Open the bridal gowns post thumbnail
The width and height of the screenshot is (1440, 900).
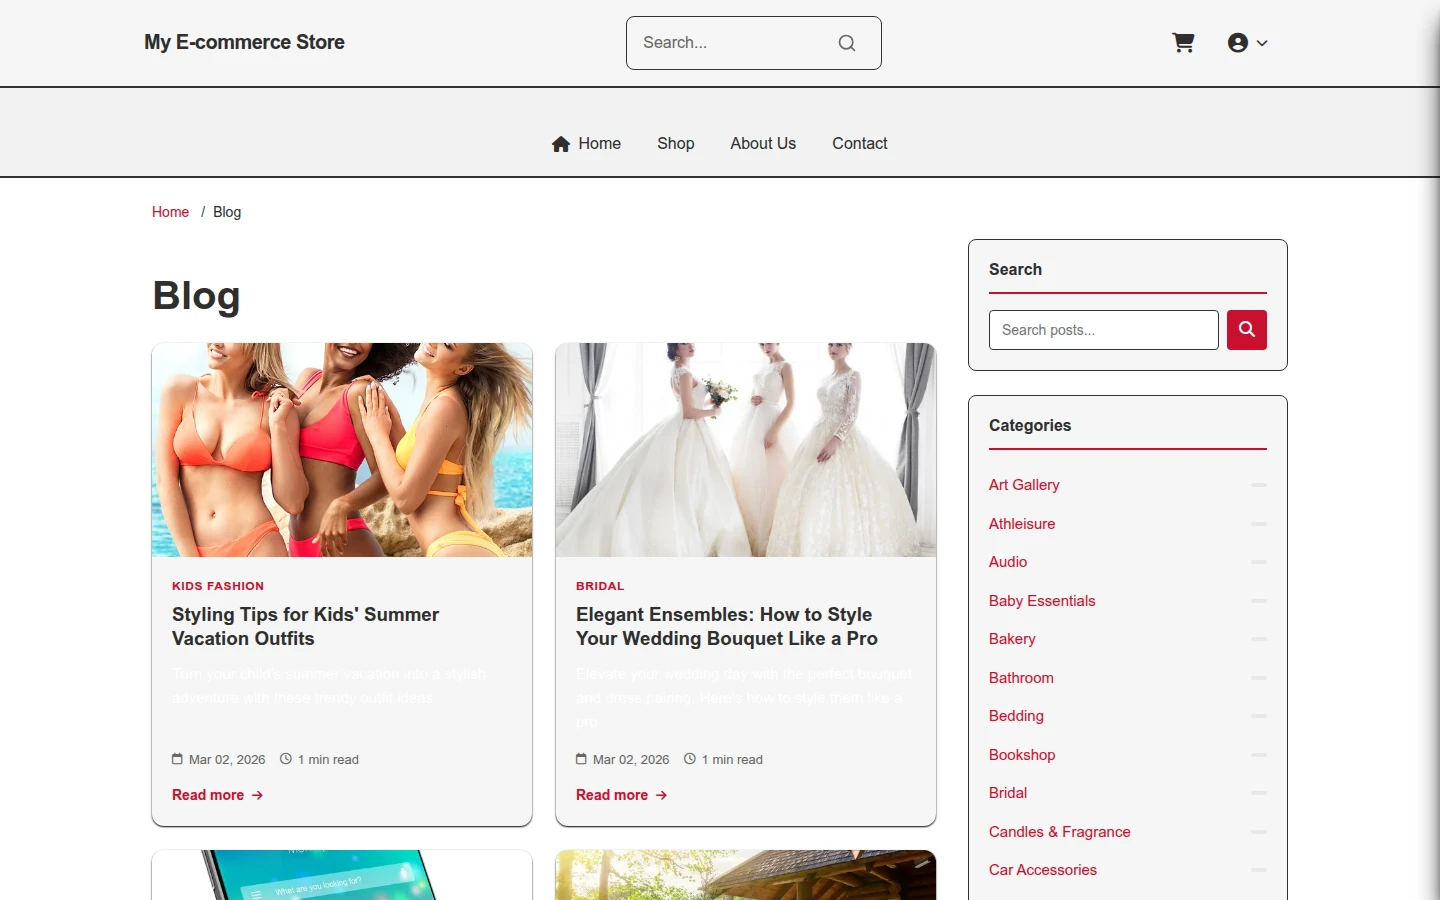(746, 450)
